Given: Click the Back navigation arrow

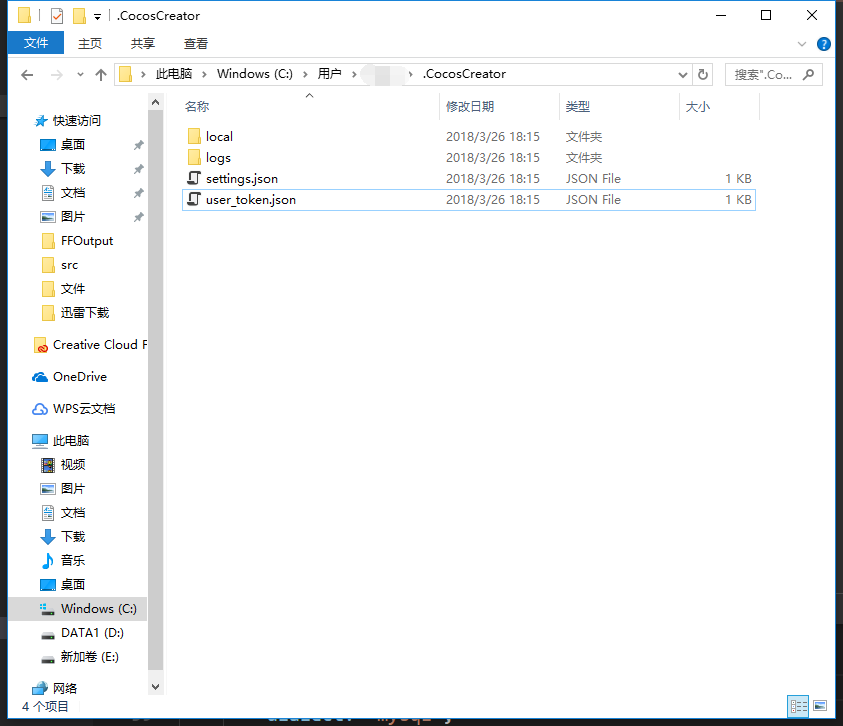Looking at the screenshot, I should 27,75.
